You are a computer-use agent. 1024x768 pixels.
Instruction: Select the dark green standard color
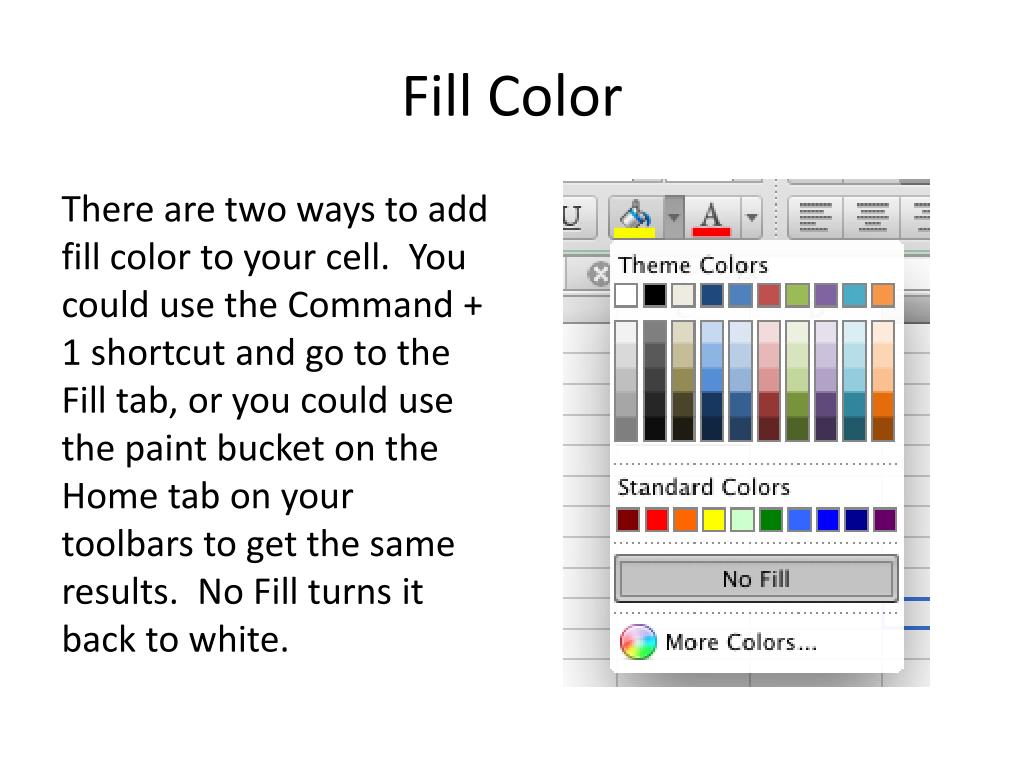[771, 520]
